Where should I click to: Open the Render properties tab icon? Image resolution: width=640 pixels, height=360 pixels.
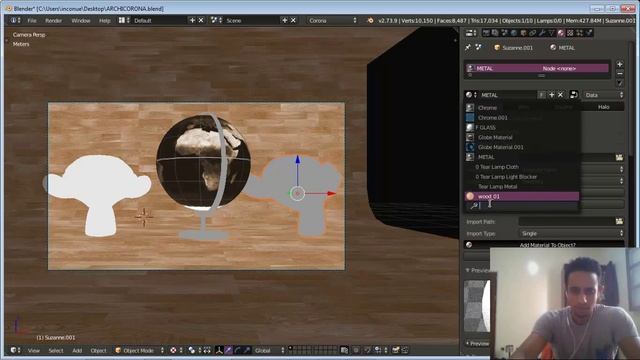pyautogui.click(x=486, y=33)
